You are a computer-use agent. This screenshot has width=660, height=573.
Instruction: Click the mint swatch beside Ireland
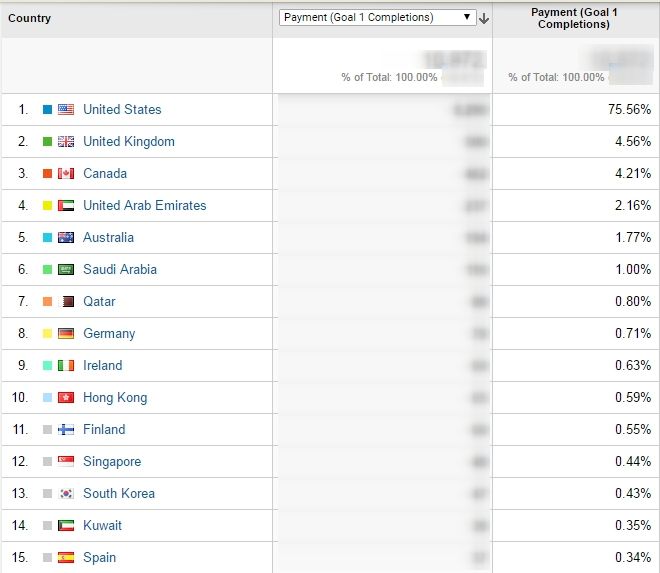48,365
